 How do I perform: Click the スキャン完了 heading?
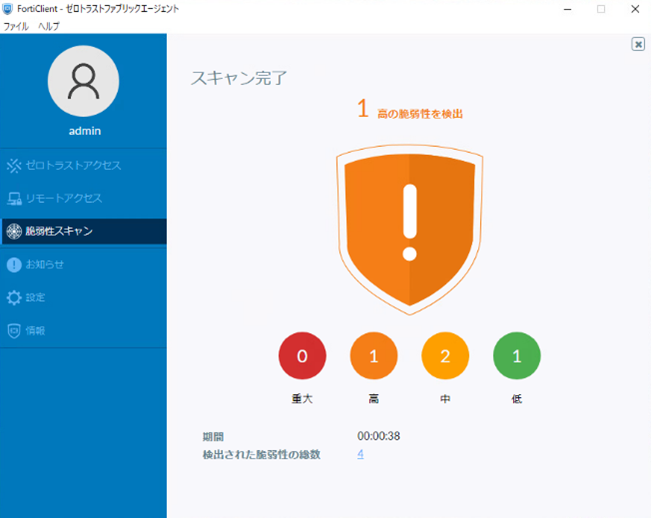click(239, 78)
